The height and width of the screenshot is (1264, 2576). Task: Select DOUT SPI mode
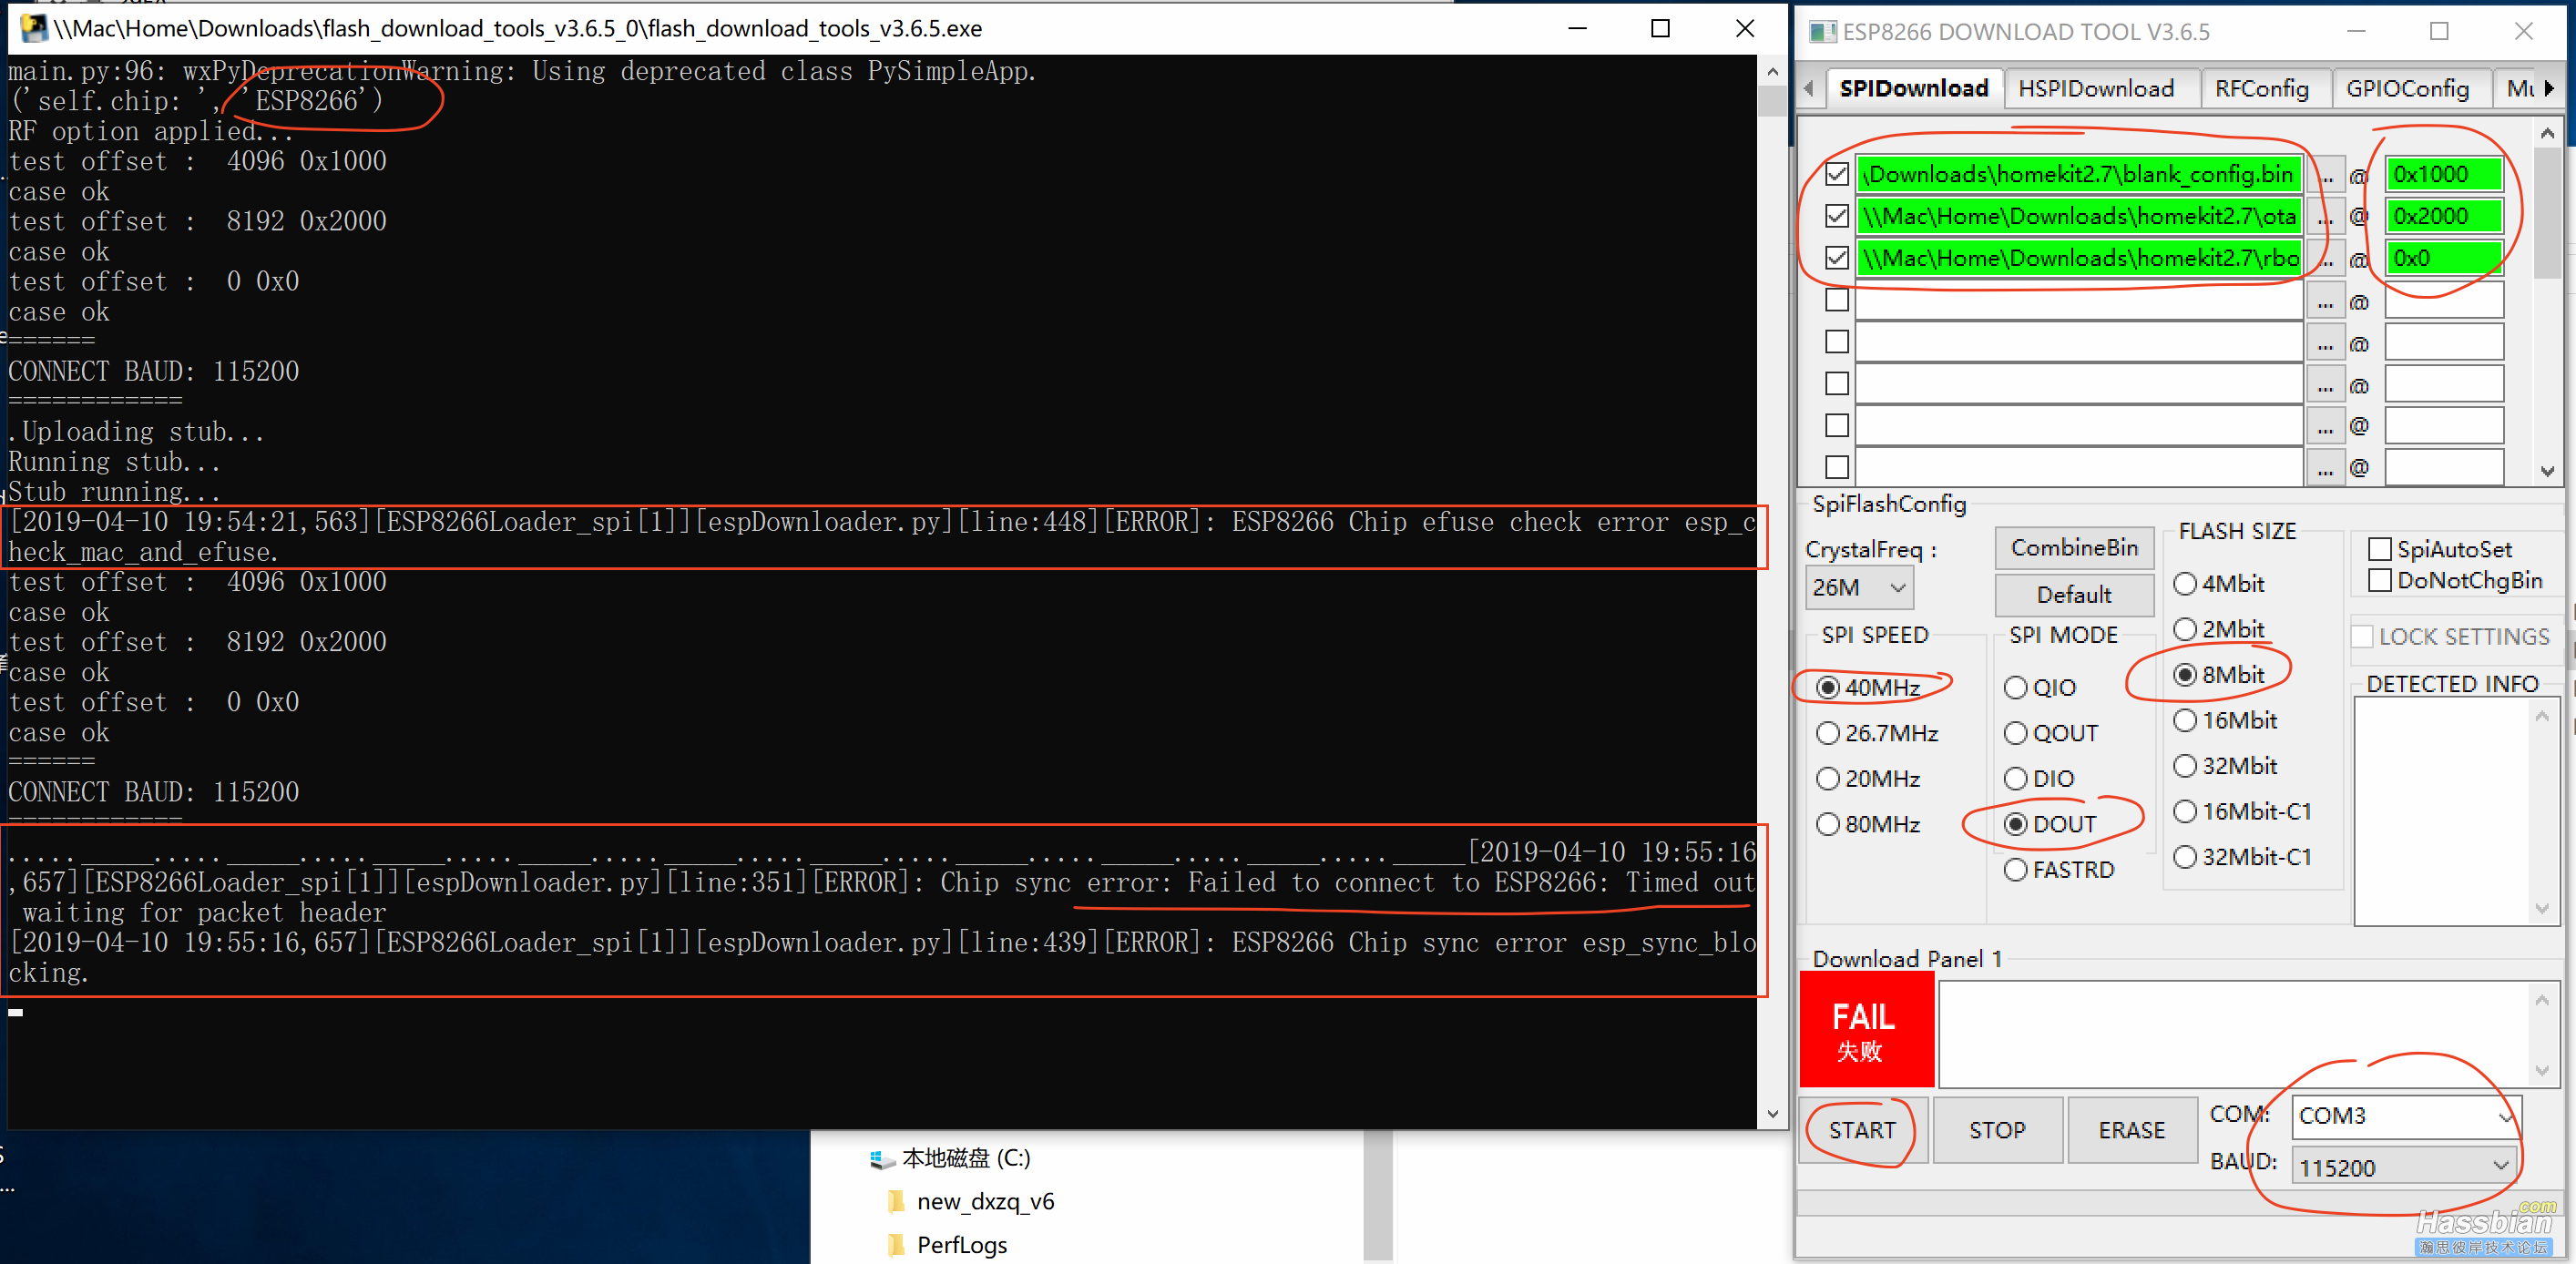tap(2050, 824)
